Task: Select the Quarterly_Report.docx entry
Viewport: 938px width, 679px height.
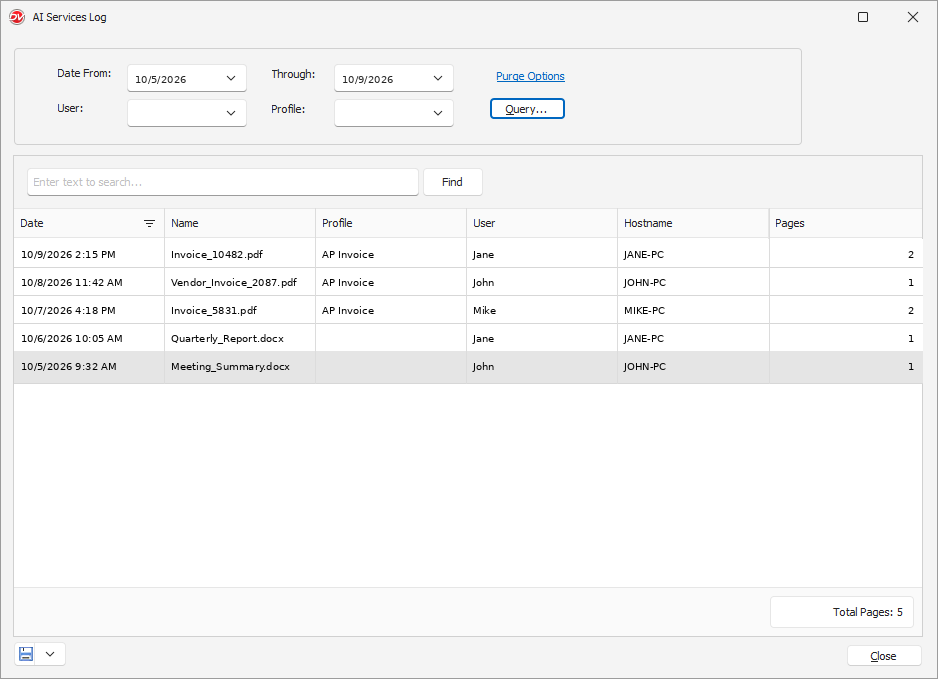Action: [x=468, y=338]
